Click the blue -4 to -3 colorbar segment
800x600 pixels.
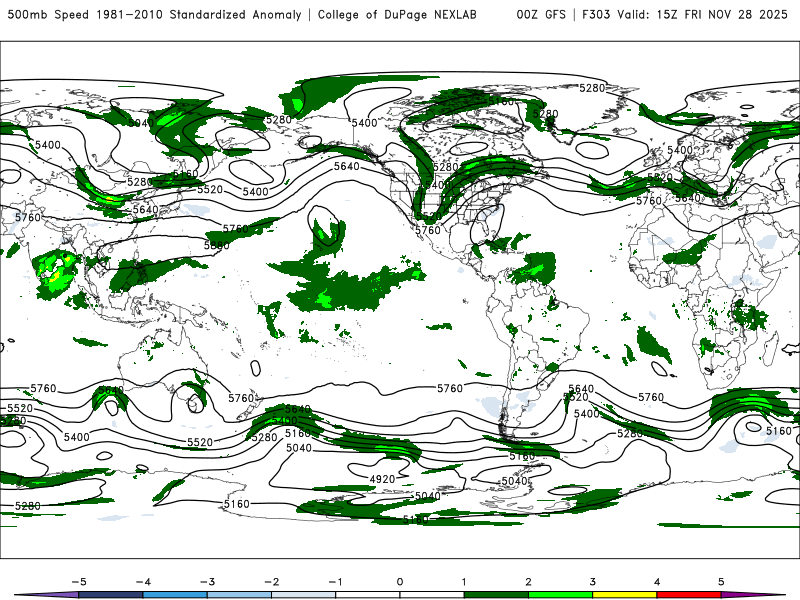click(x=175, y=595)
